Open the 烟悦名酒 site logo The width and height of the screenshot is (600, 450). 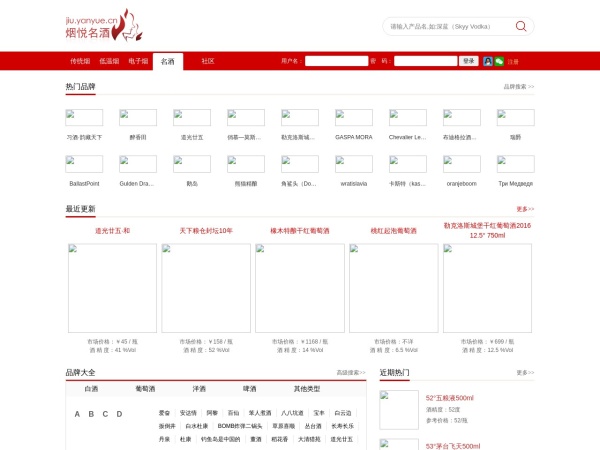pos(104,25)
